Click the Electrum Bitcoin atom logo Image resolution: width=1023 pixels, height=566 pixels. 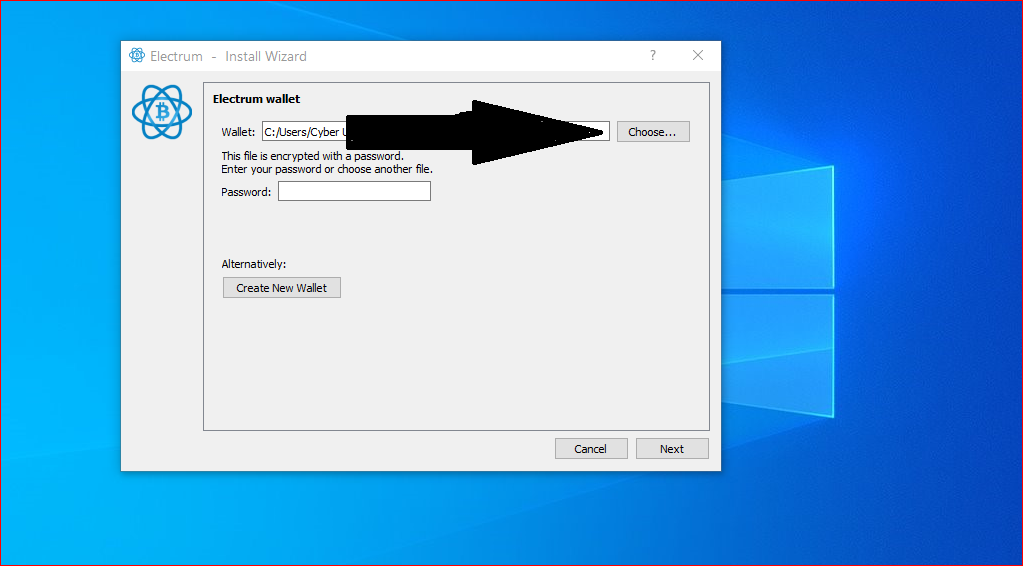point(162,112)
